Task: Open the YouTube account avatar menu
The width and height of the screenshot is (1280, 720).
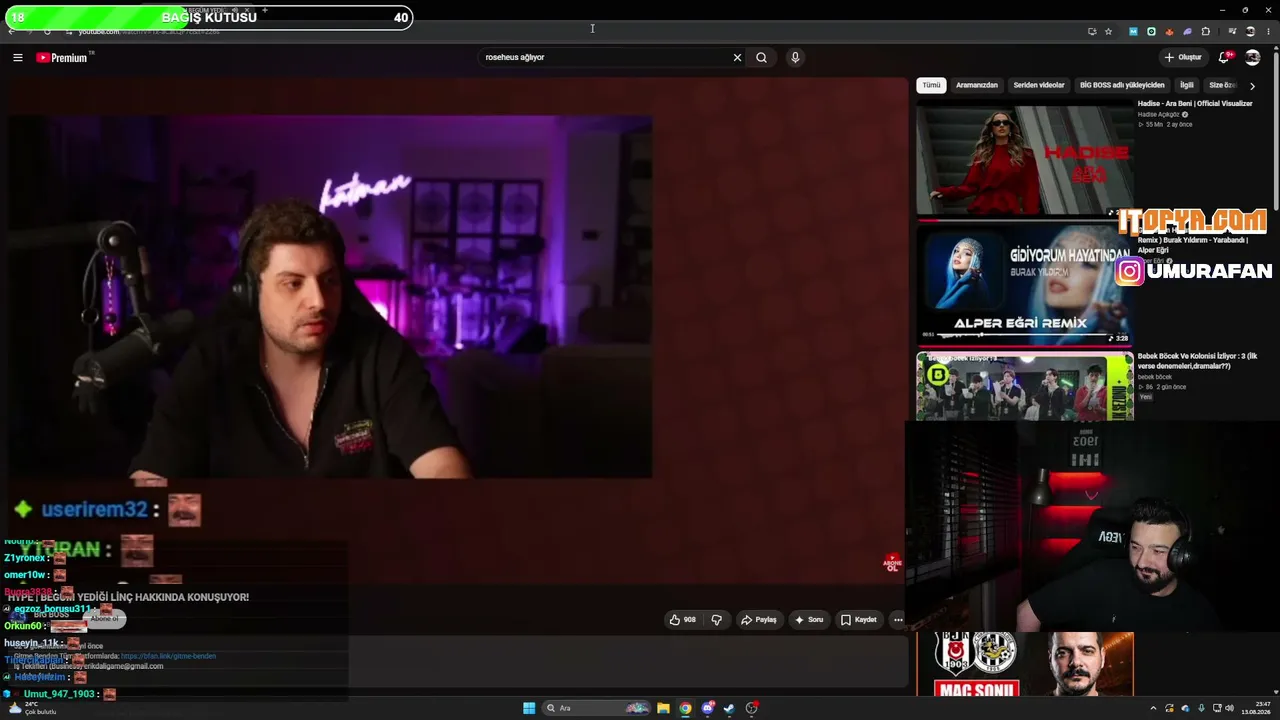Action: [1252, 58]
